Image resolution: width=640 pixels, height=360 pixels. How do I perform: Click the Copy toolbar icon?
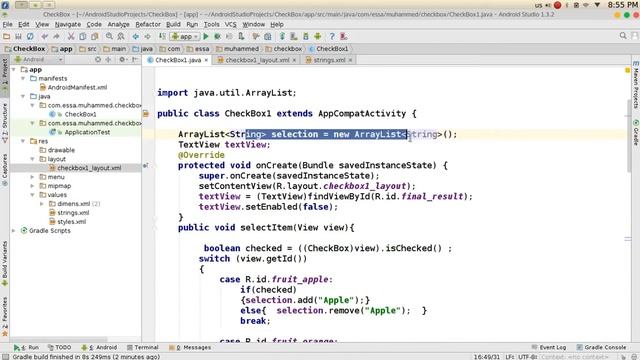tap(82, 36)
